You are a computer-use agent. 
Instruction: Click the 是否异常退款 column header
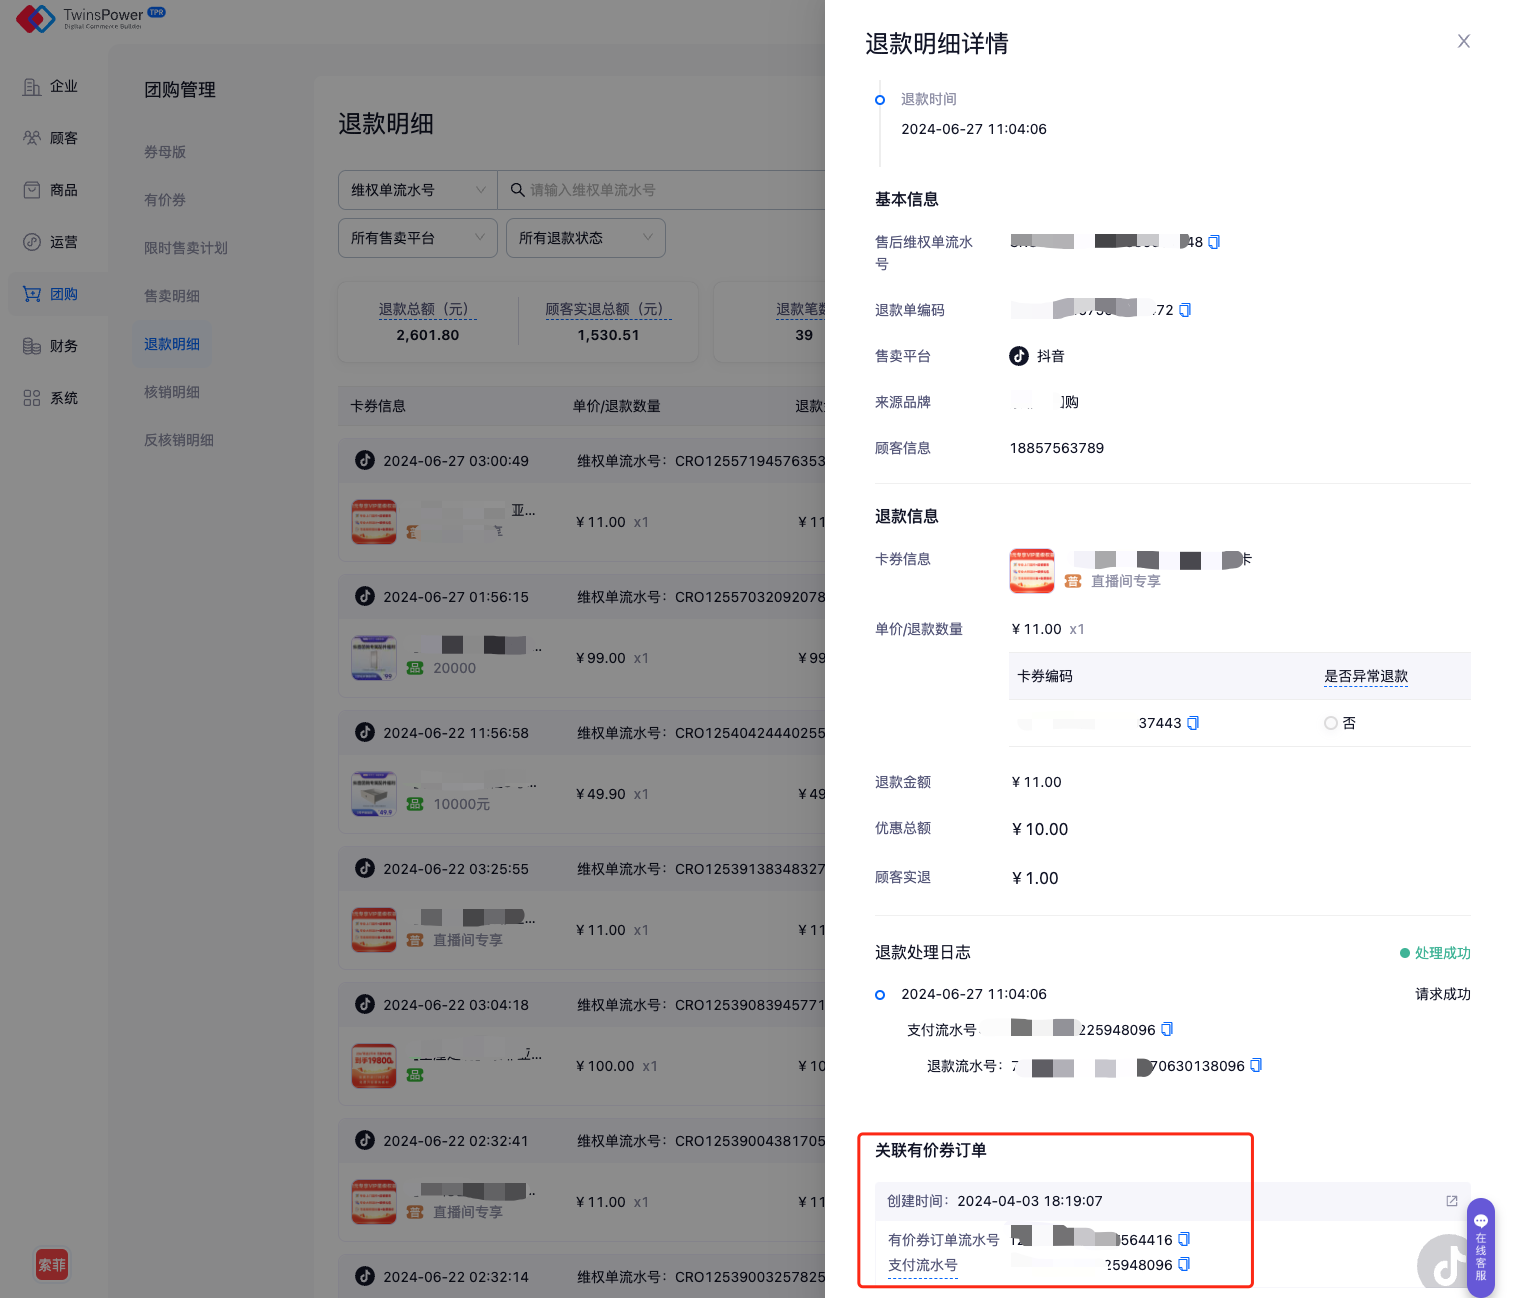(x=1365, y=676)
